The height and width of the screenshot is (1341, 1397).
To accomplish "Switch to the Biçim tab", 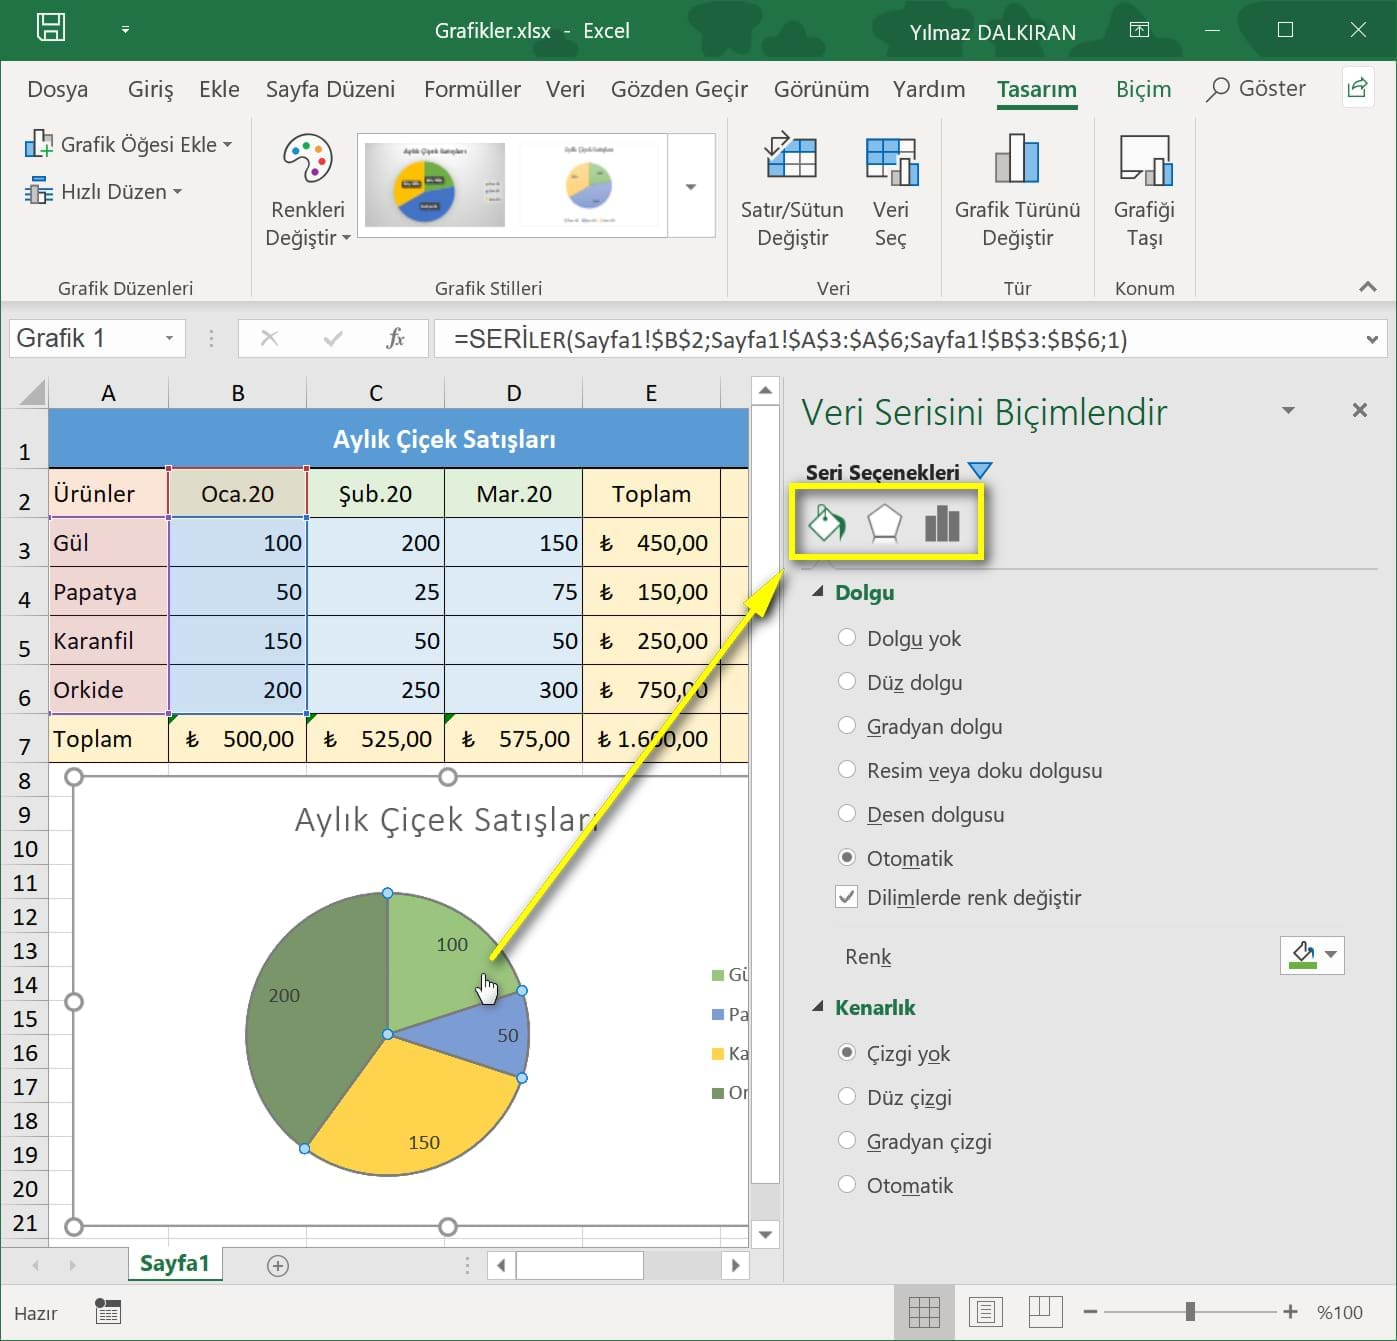I will [1143, 89].
